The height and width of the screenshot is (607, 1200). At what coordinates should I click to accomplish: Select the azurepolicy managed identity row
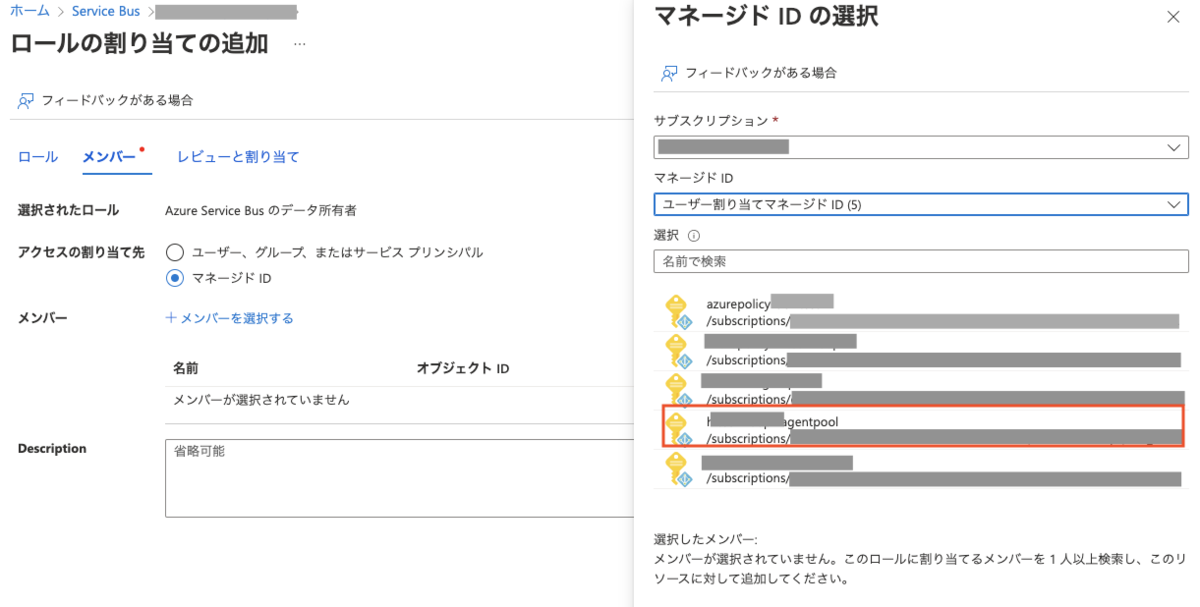coord(921,311)
